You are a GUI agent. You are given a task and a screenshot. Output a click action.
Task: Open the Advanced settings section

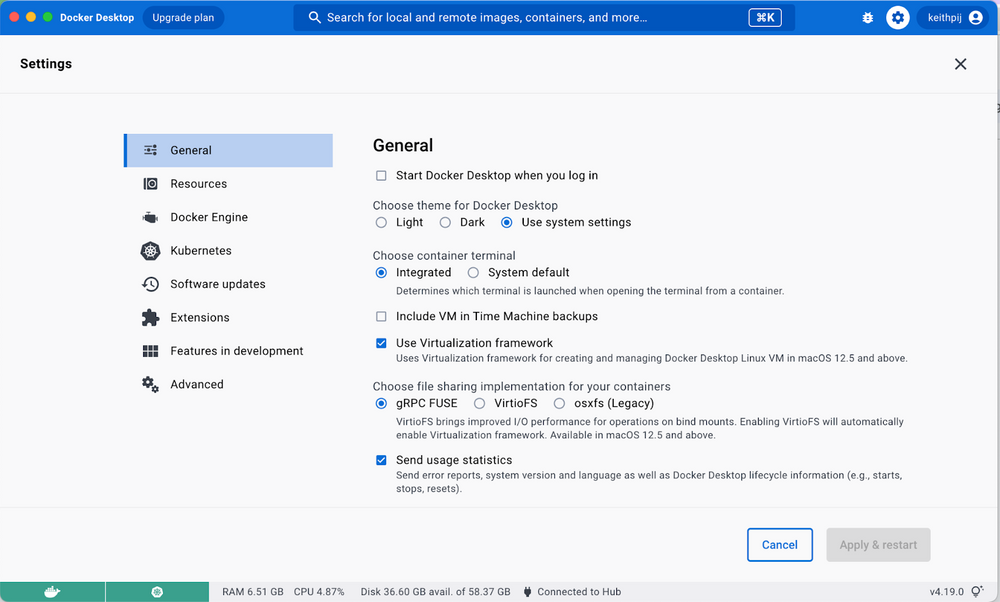coord(197,384)
